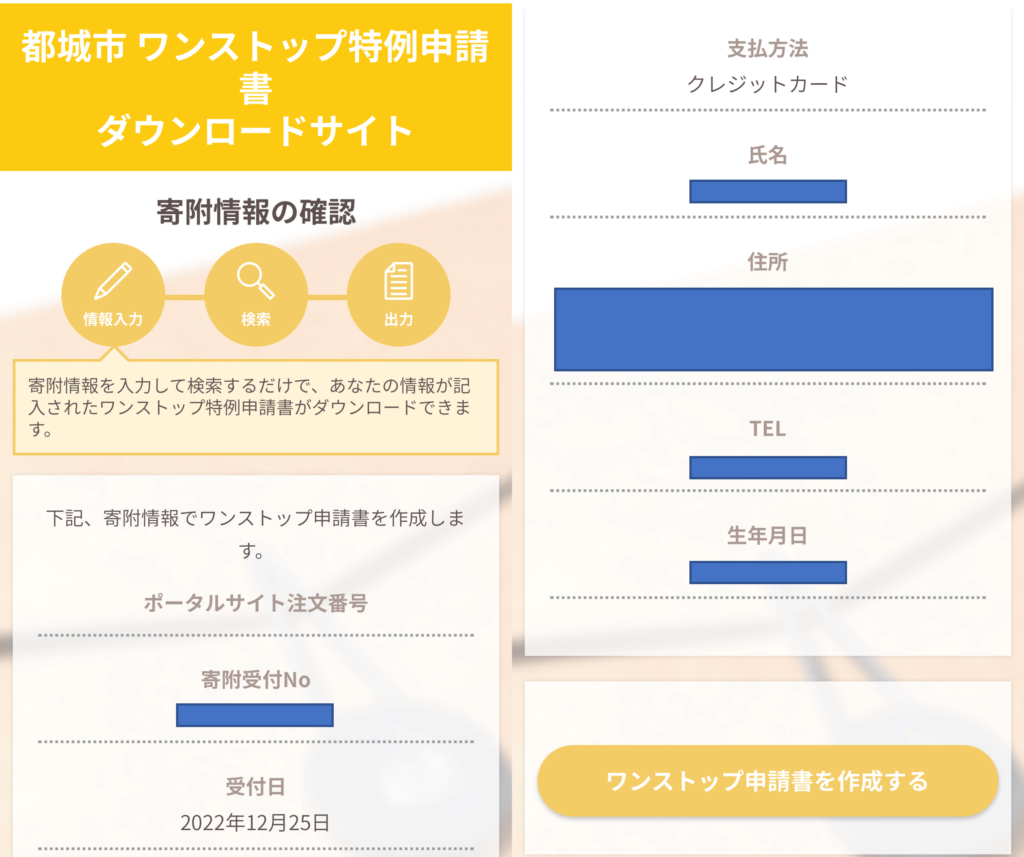This screenshot has height=857, width=1024.
Task: Click the yellow site title header
Action: 255,87
